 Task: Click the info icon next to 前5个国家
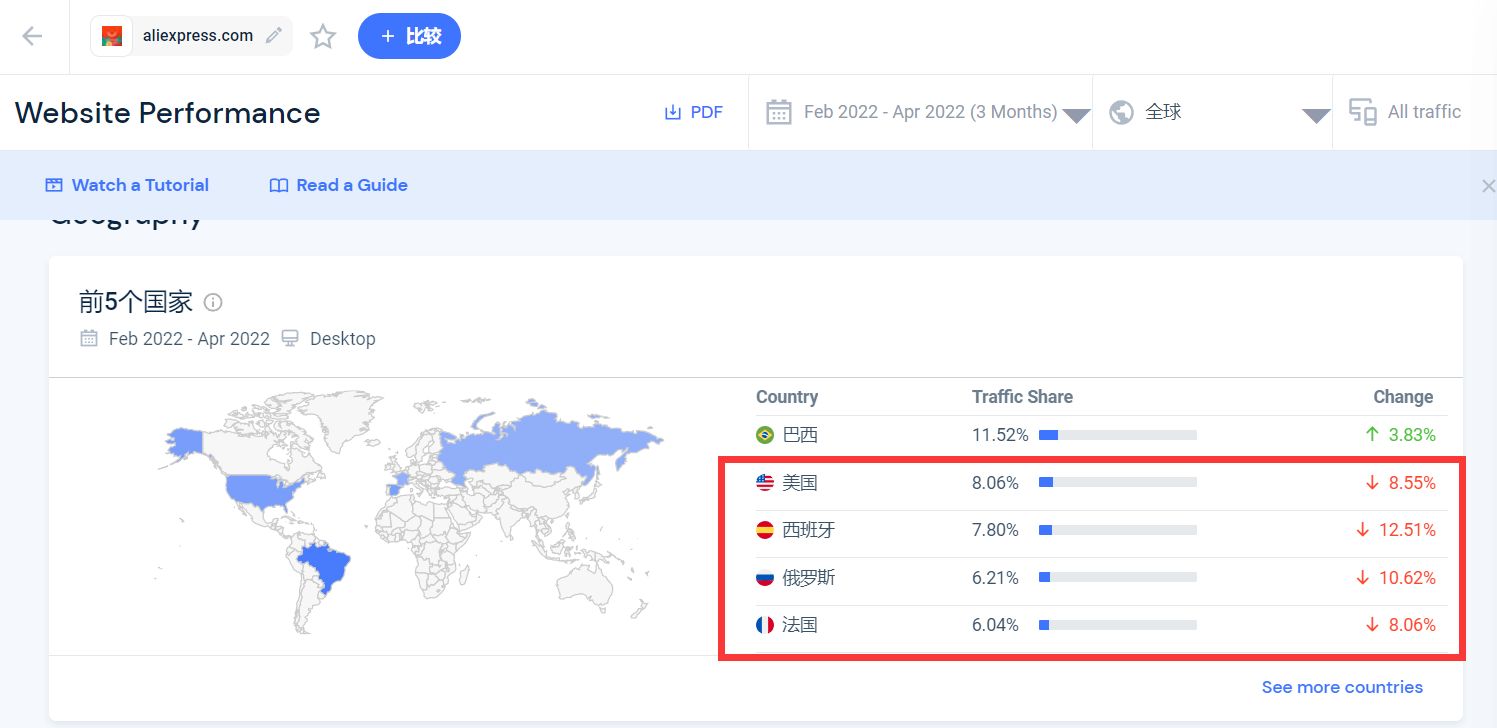213,302
